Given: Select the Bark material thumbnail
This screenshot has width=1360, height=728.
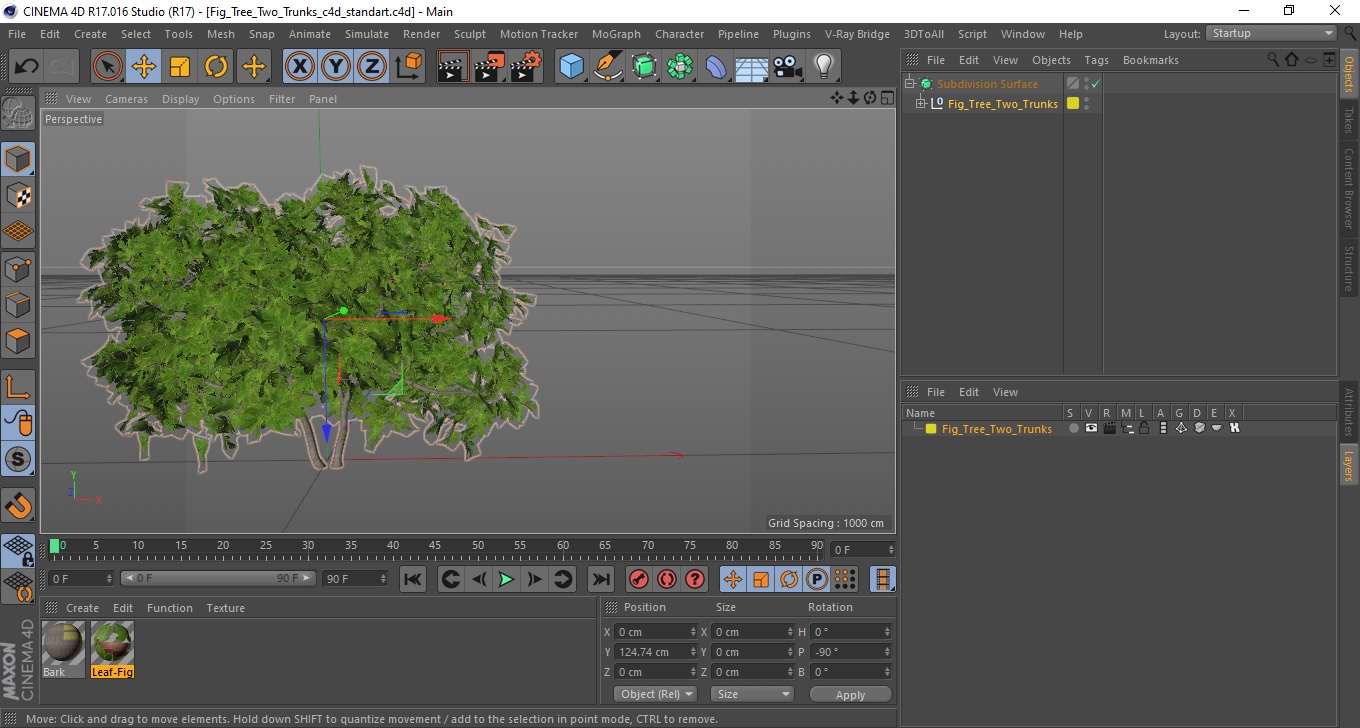Looking at the screenshot, I should tap(64, 644).
